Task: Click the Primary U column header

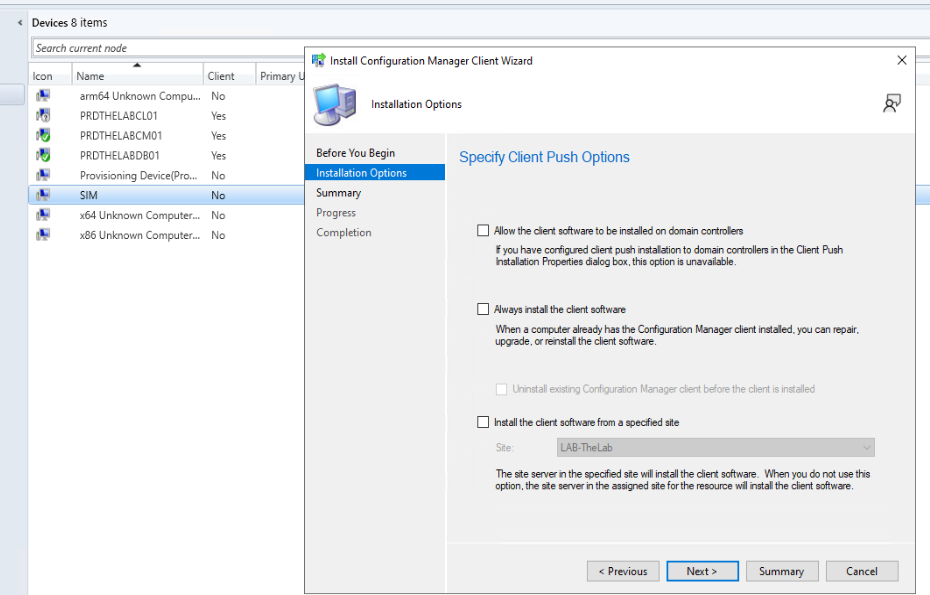Action: tap(281, 76)
